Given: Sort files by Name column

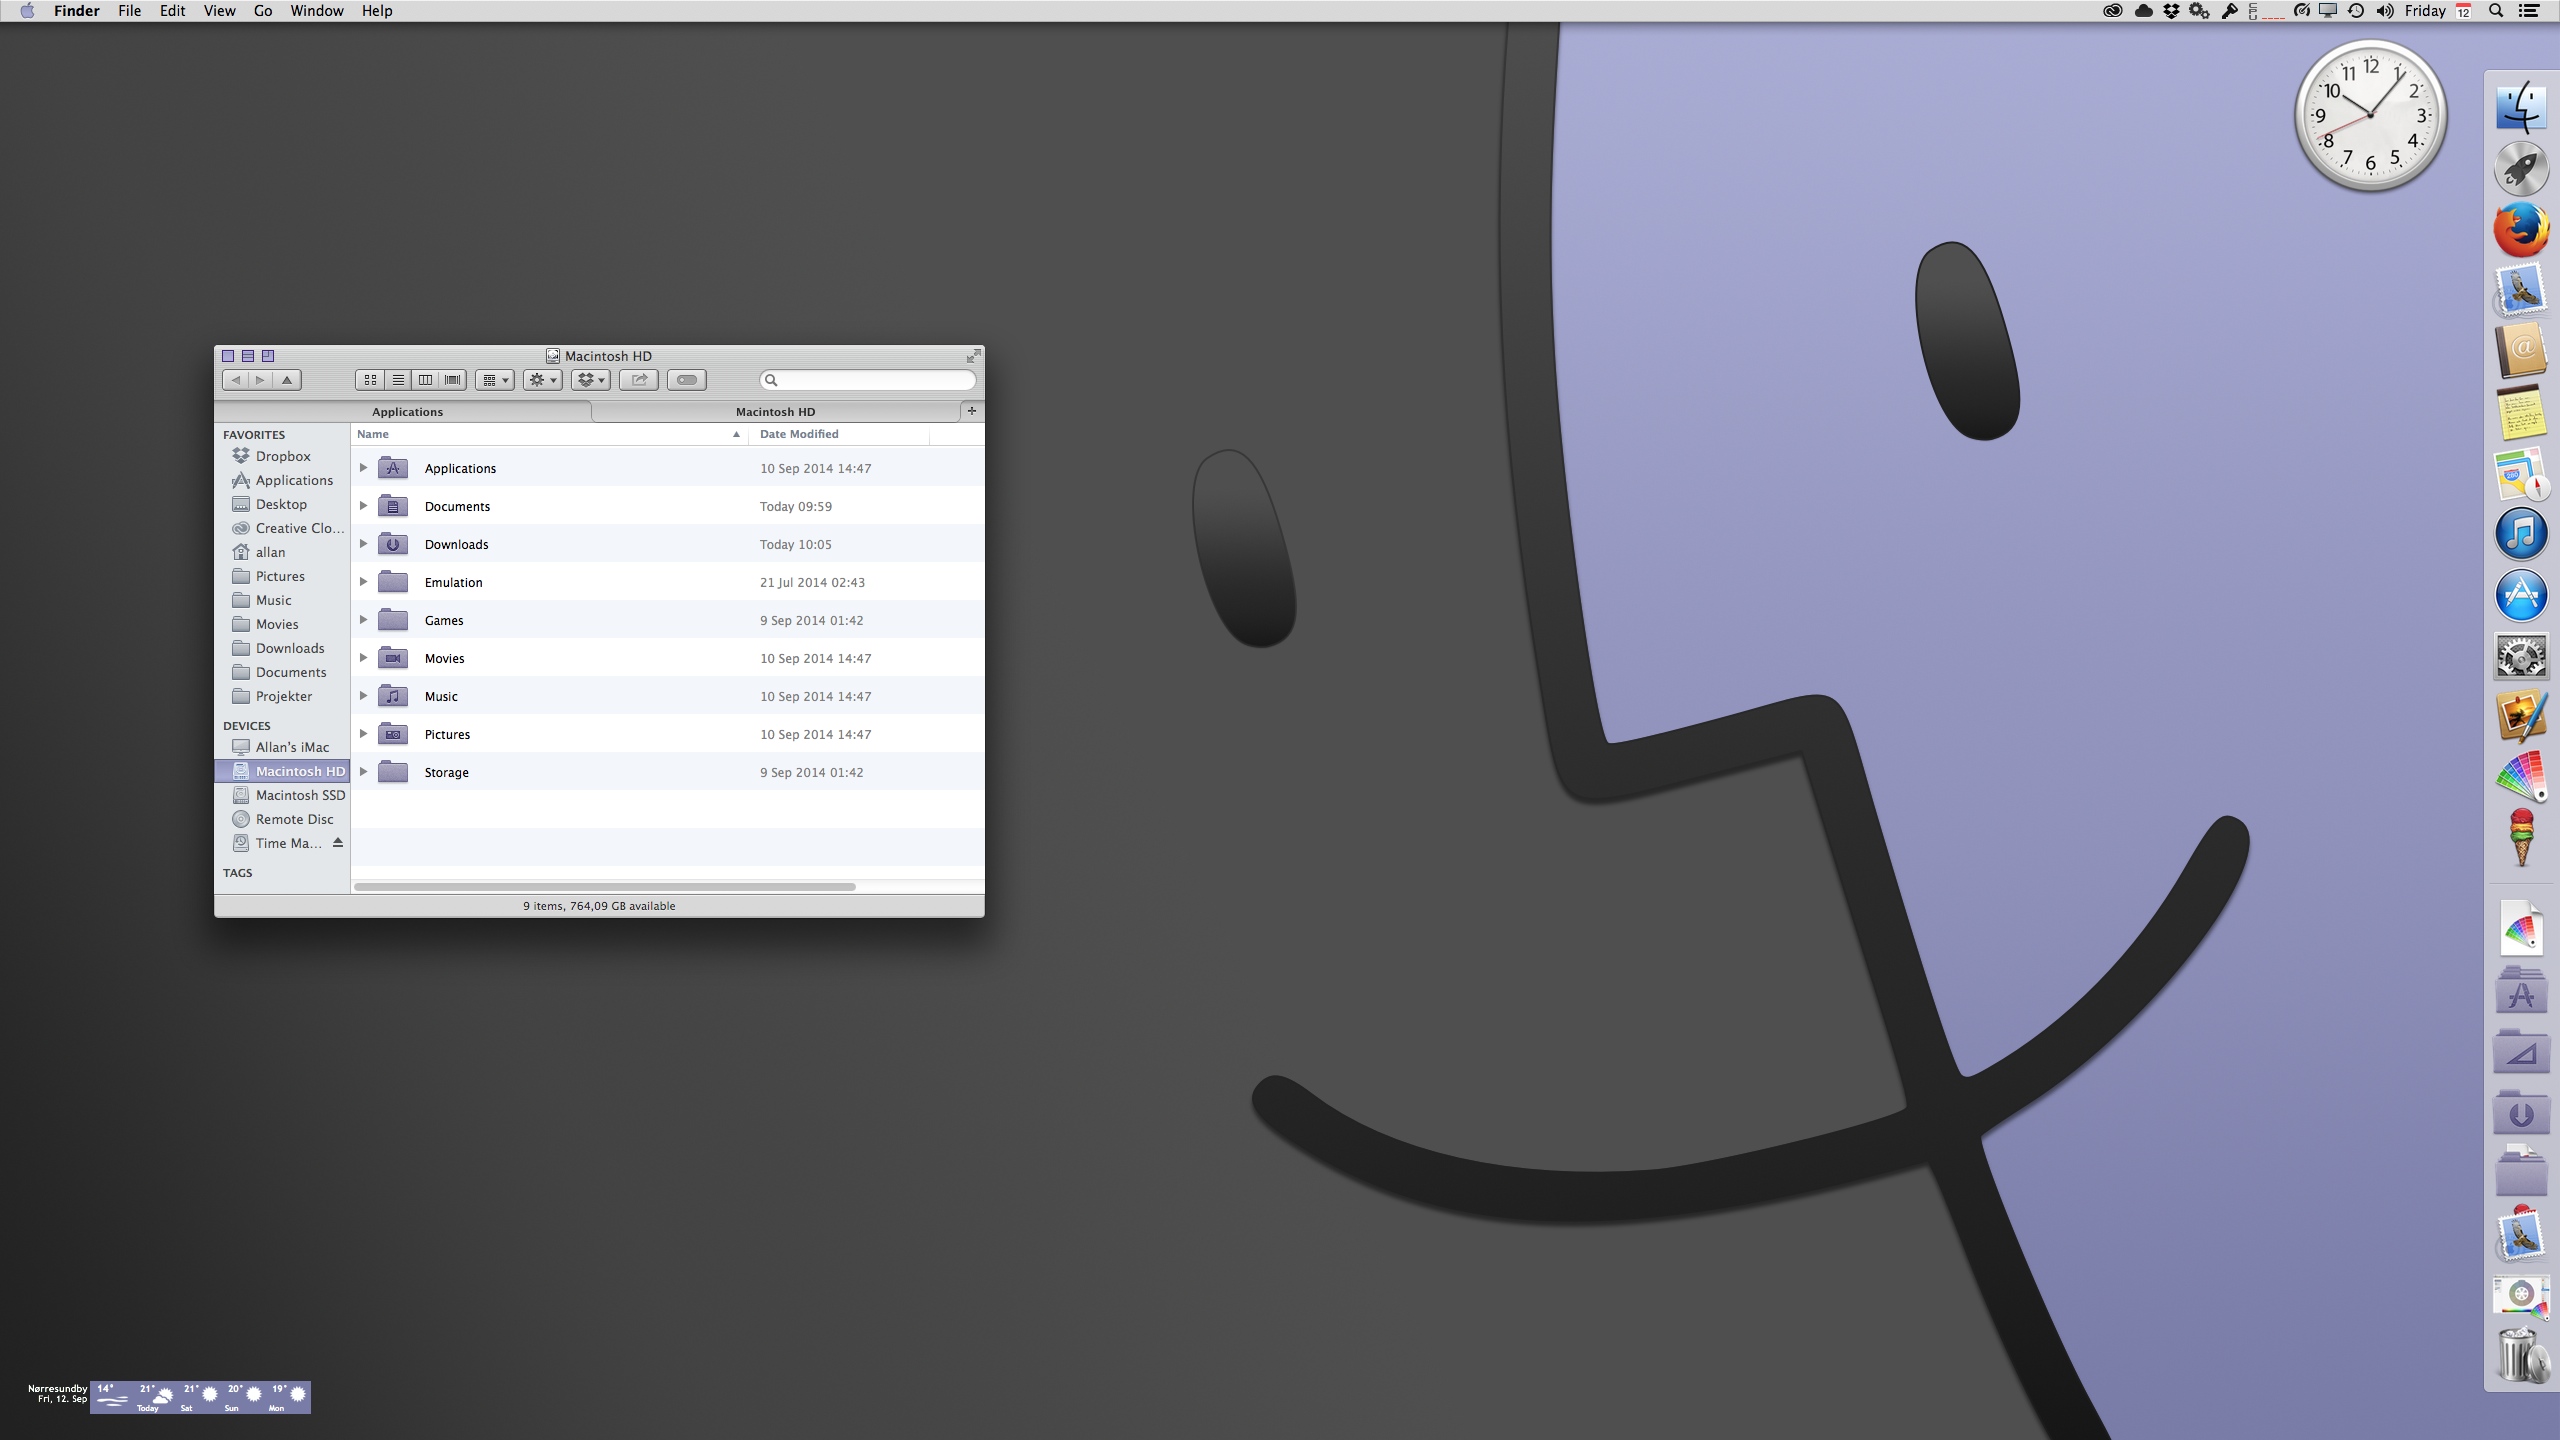Looking at the screenshot, I should (x=549, y=434).
